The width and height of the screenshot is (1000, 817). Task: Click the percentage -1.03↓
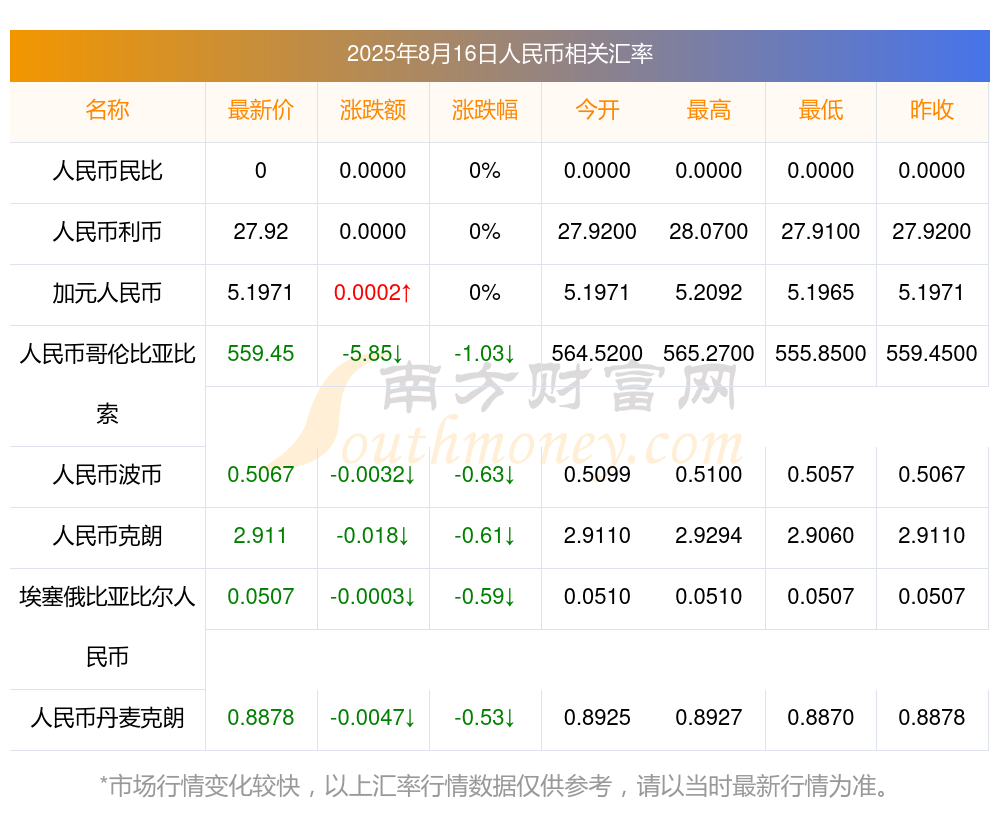pos(485,353)
